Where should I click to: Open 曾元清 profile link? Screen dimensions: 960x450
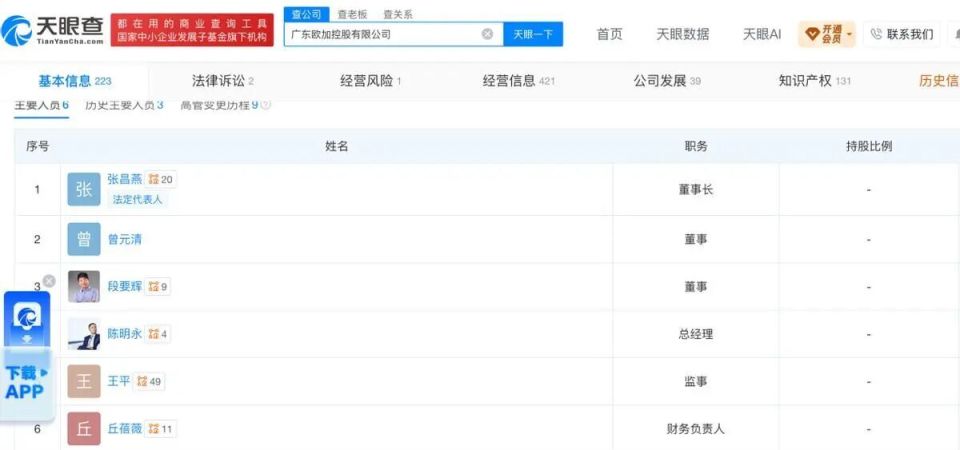(124, 239)
